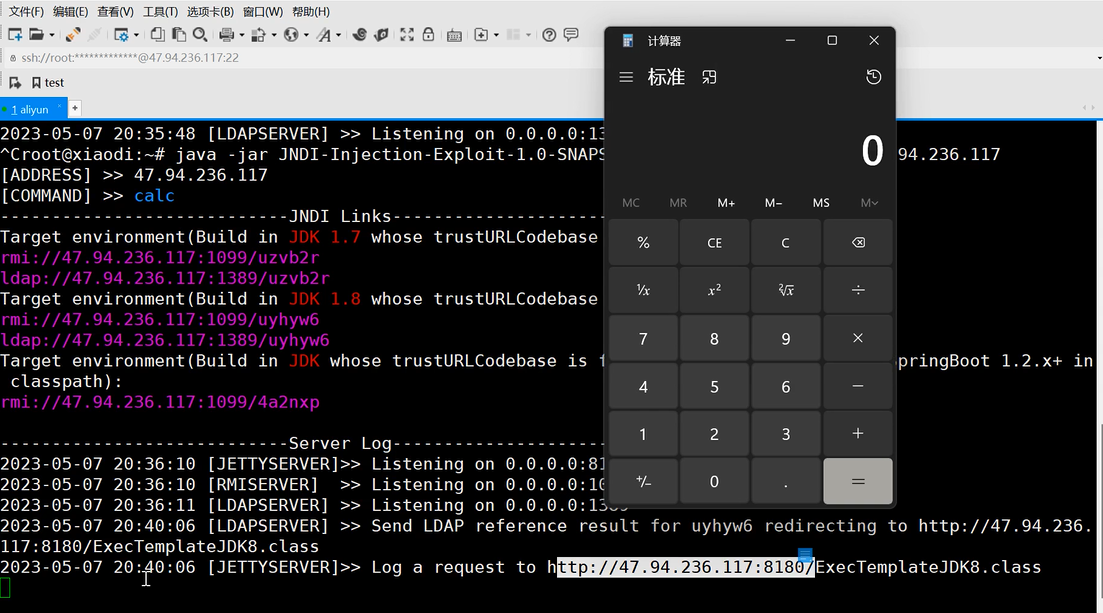The width and height of the screenshot is (1103, 613).
Task: Click the Disconnect icon in the toolbar
Action: [x=94, y=34]
